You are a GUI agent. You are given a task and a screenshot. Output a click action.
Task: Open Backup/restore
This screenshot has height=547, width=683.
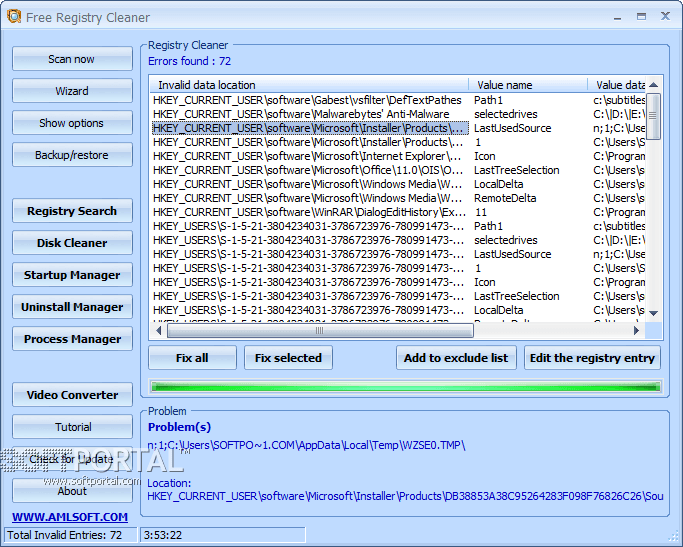(x=72, y=155)
